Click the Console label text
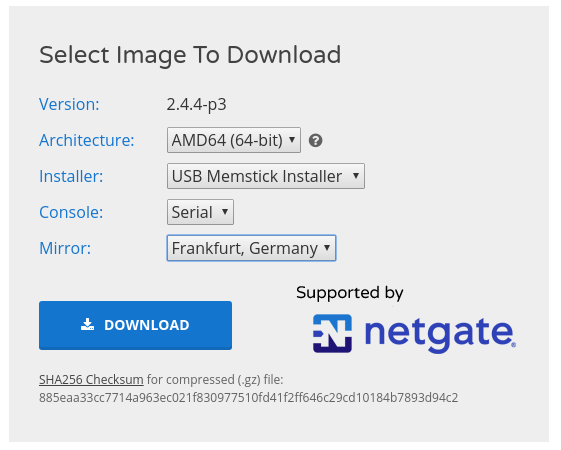Screen dimensions: 561x450 tap(71, 212)
